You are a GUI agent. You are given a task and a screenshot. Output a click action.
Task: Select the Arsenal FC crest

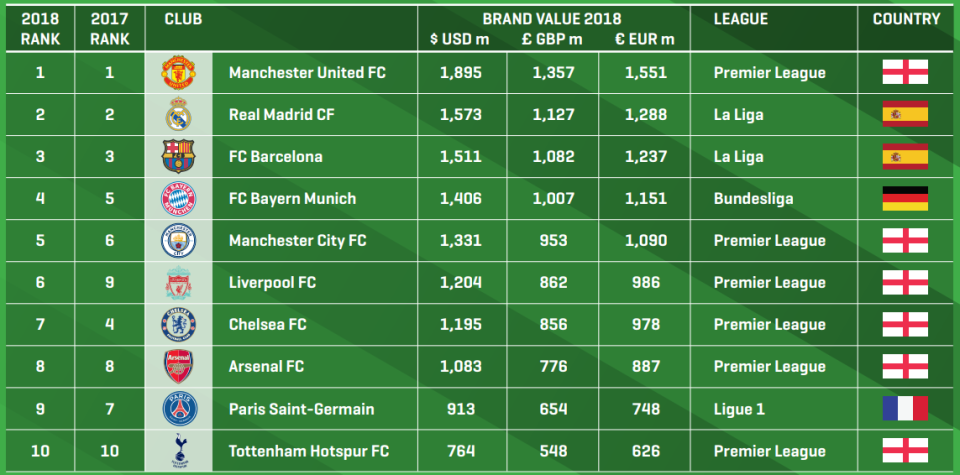[x=179, y=367]
